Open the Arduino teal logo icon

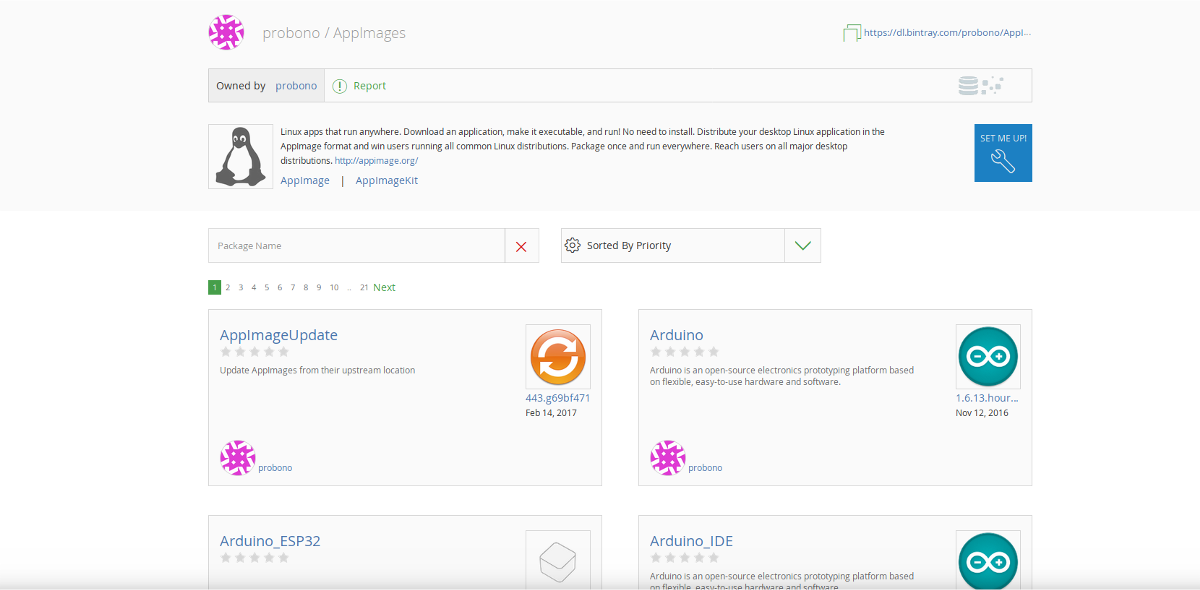[988, 356]
